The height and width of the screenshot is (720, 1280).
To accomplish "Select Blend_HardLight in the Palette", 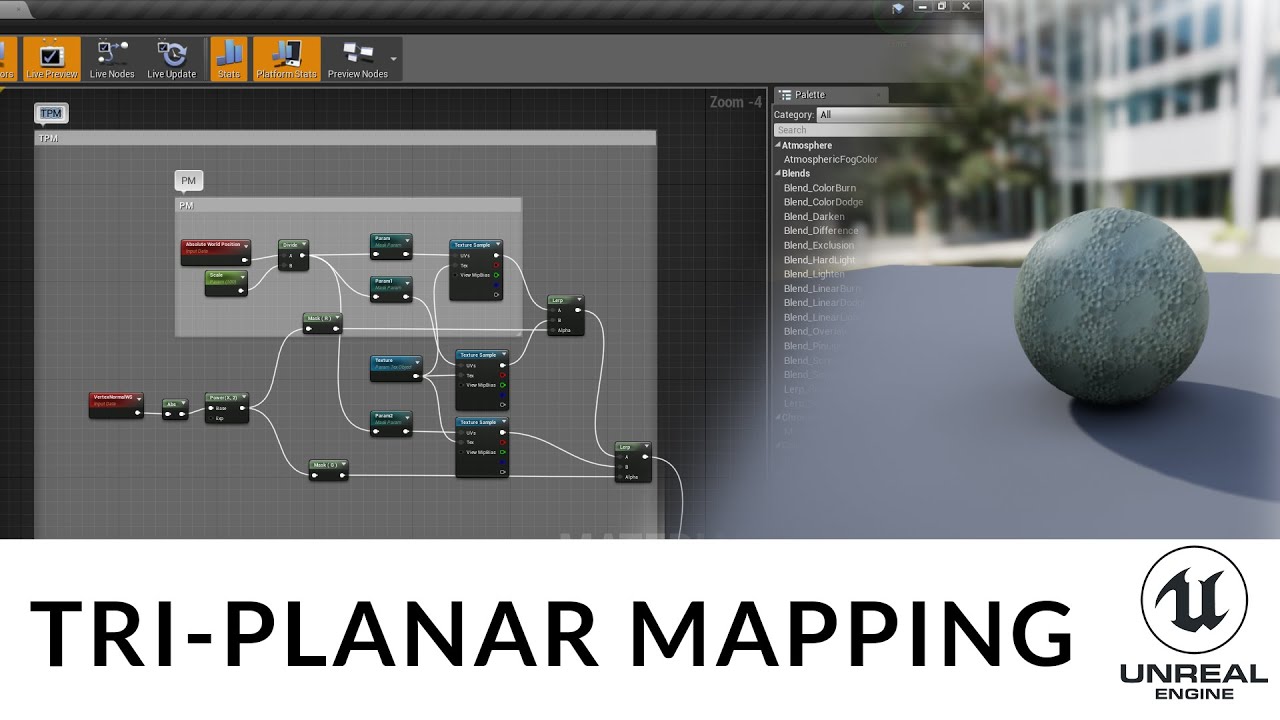I will click(x=819, y=260).
